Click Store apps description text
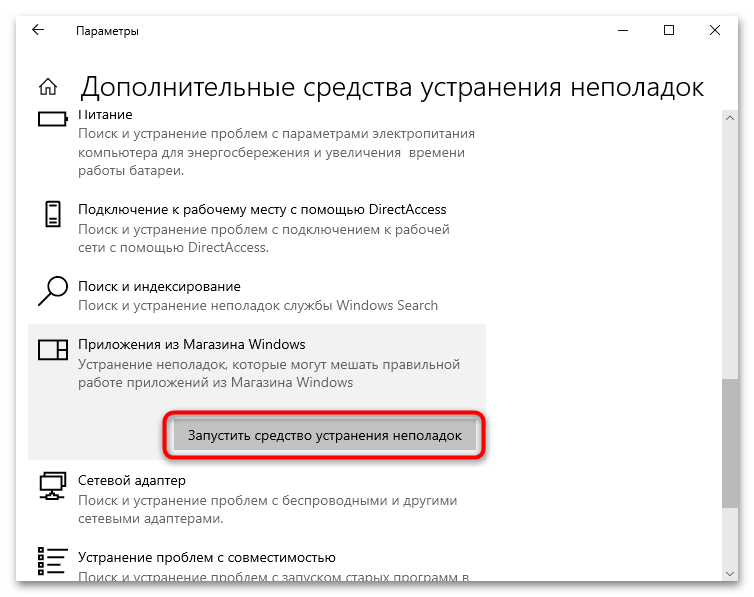 269,373
